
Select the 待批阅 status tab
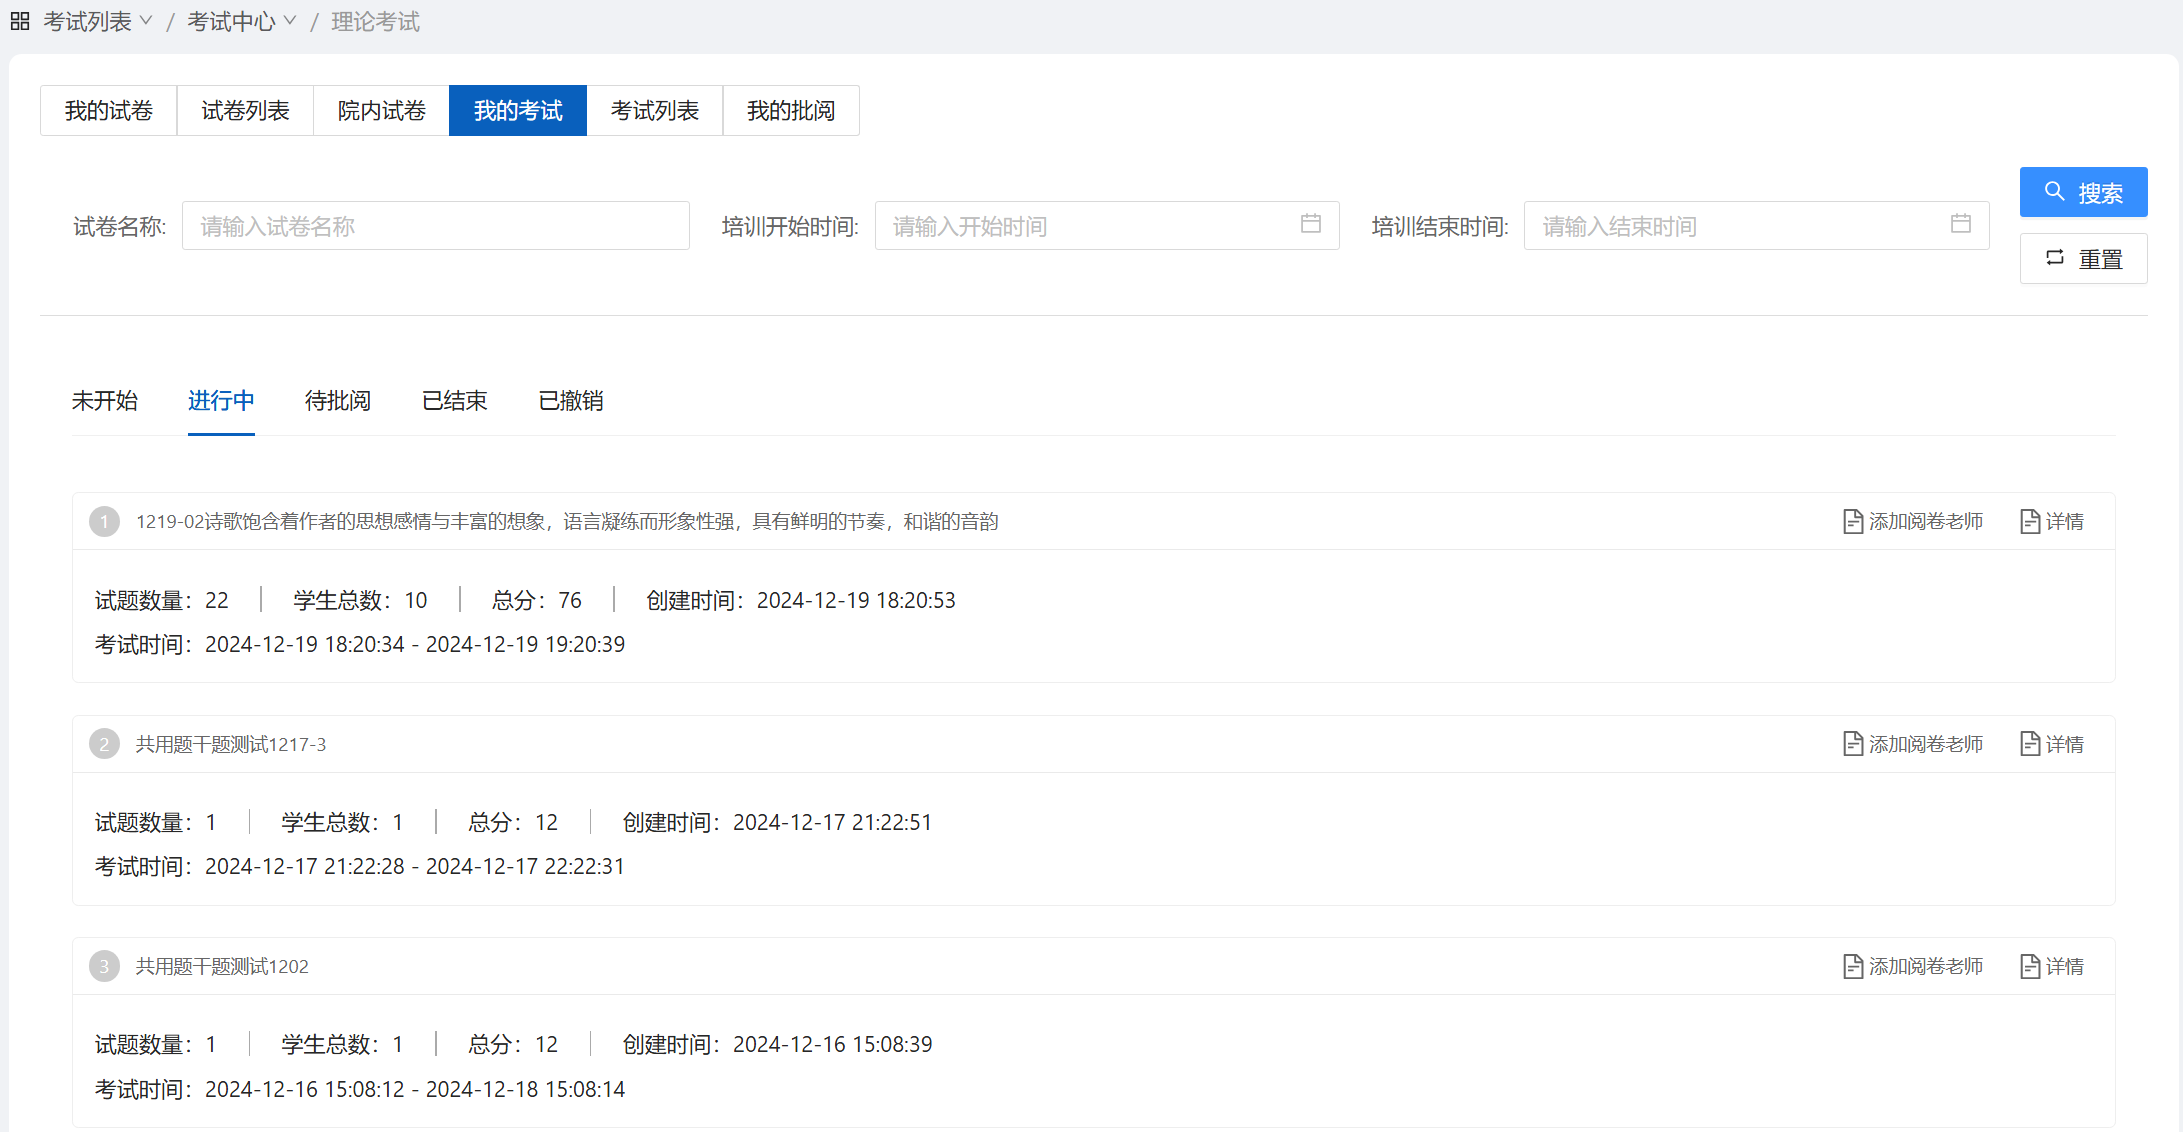point(337,401)
